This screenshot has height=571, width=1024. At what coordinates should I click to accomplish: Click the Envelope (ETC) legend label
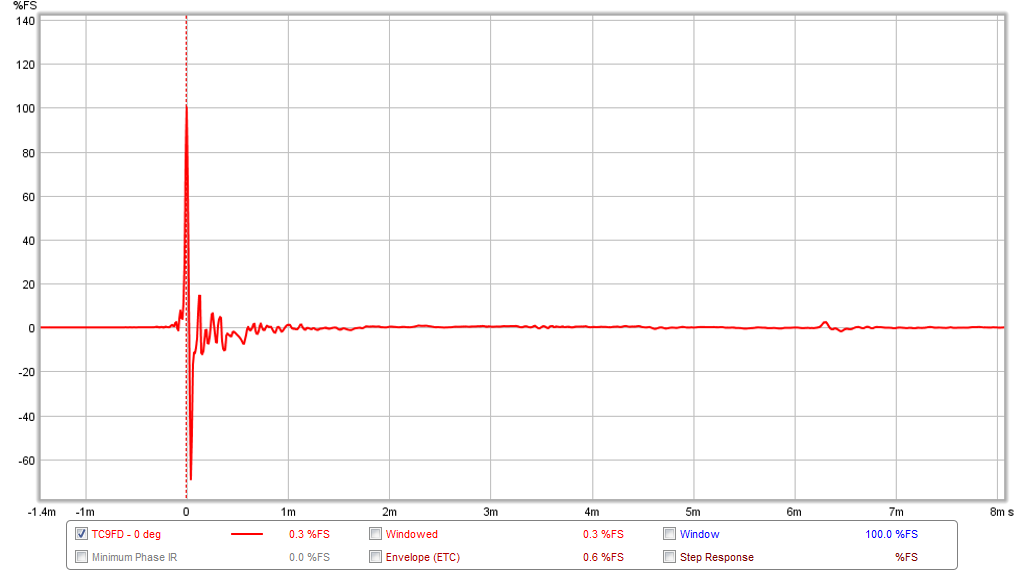pyautogui.click(x=423, y=557)
